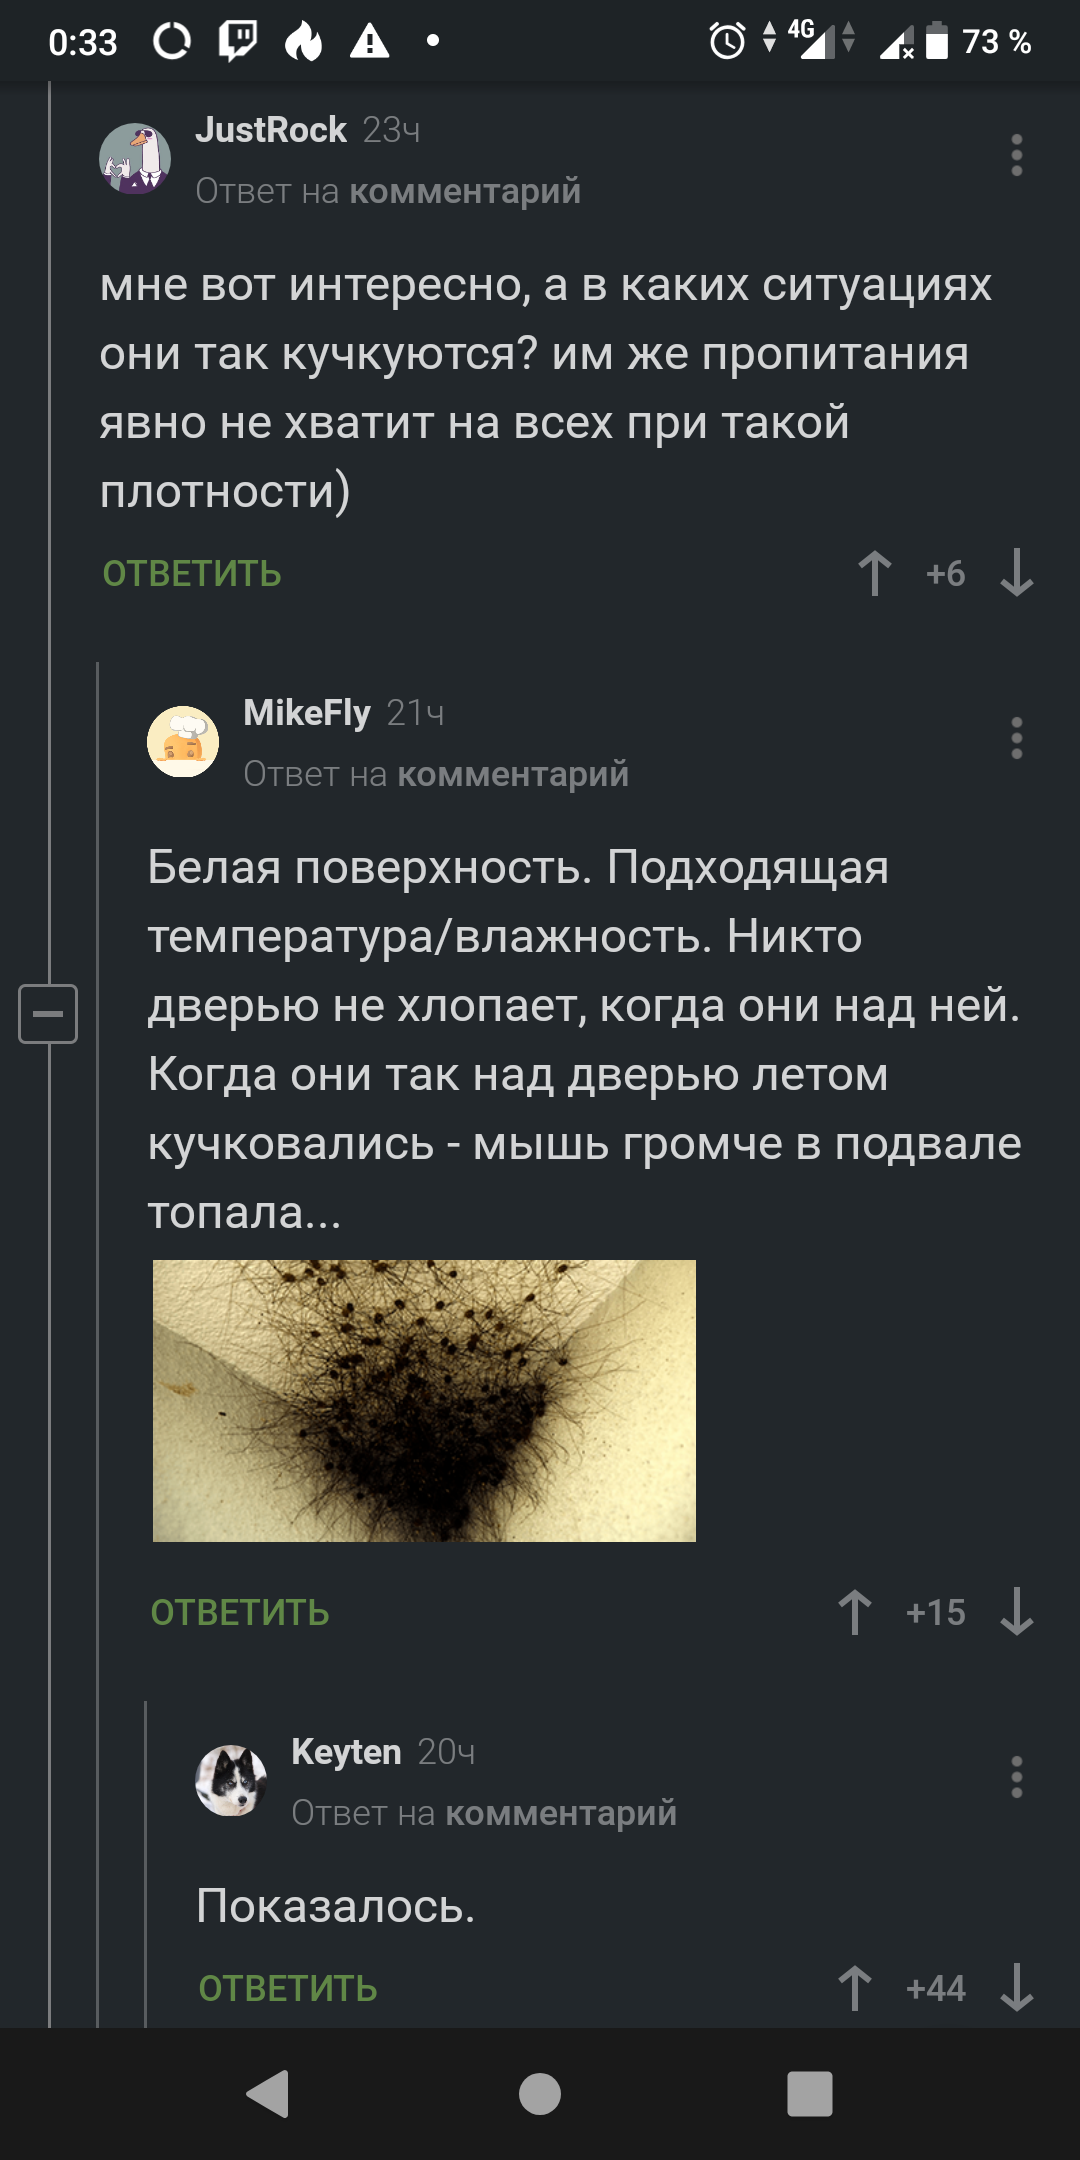Screen dimensions: 1080x2160
Task: Downvote Keyten's comment
Action: (x=1017, y=1988)
